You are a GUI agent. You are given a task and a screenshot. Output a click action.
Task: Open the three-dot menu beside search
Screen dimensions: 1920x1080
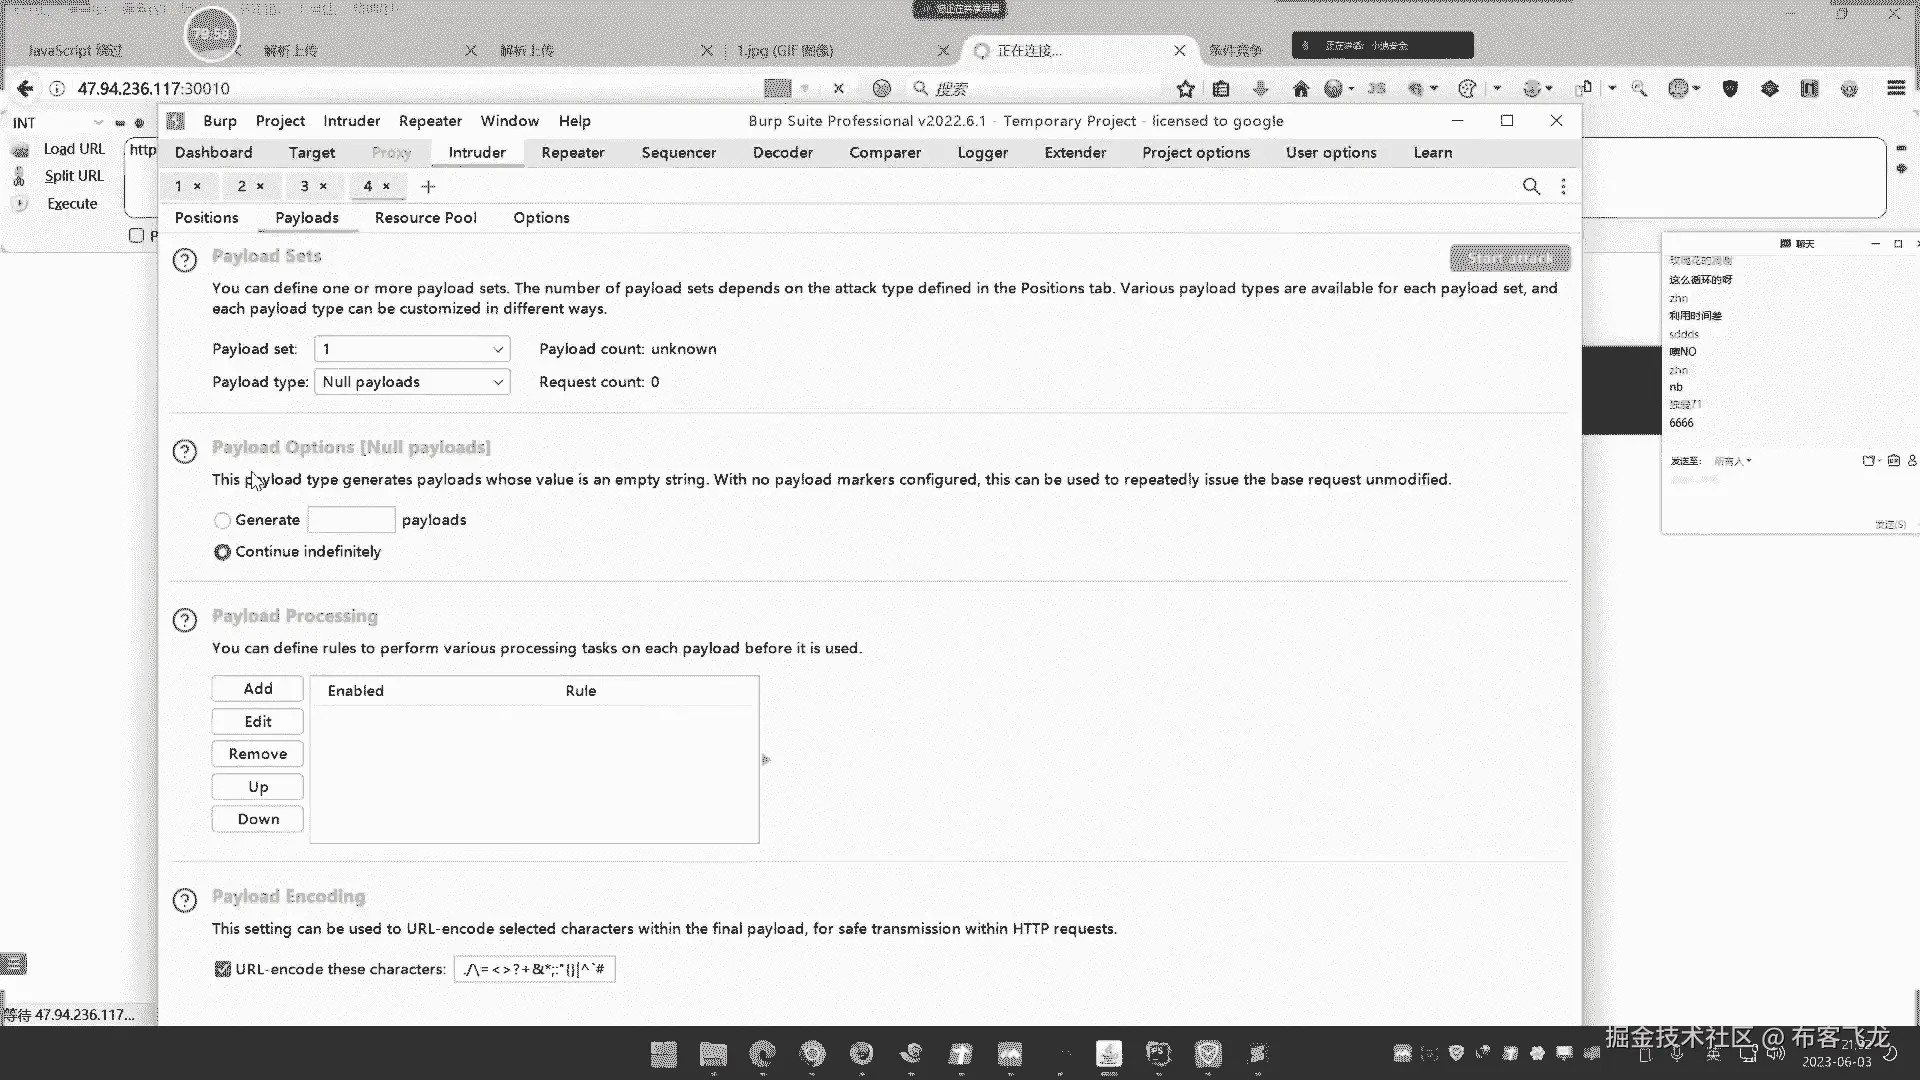point(1563,187)
